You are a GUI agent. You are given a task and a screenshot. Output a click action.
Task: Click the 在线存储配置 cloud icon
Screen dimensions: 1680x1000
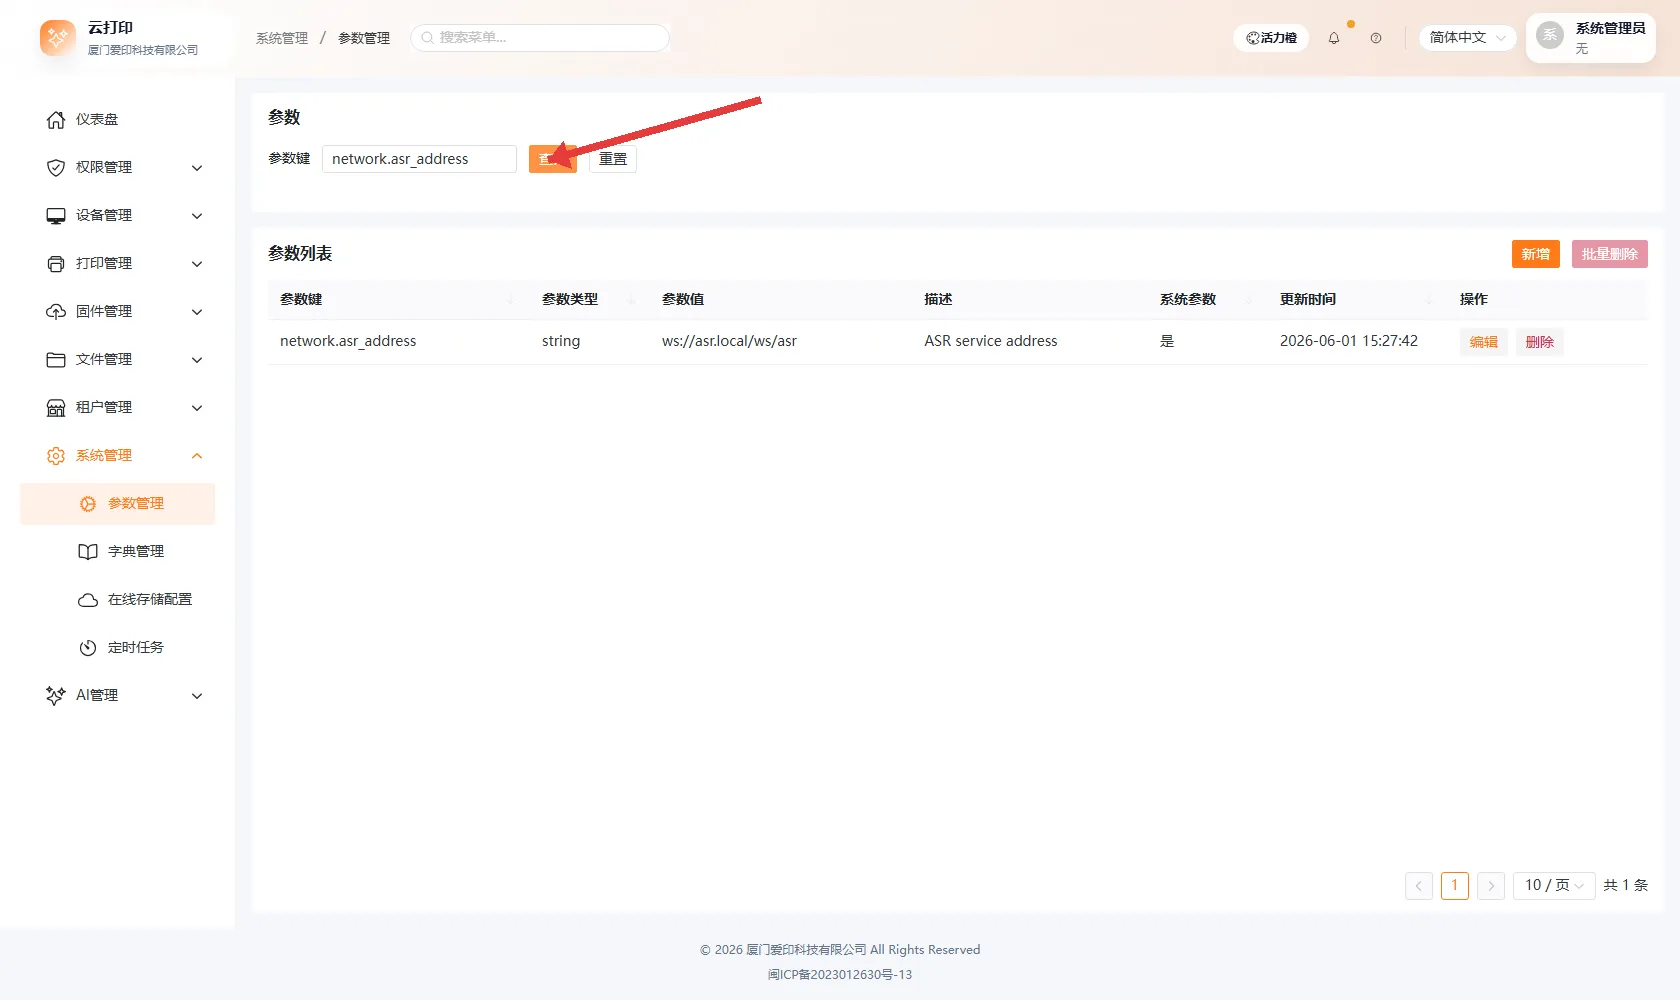coord(88,600)
